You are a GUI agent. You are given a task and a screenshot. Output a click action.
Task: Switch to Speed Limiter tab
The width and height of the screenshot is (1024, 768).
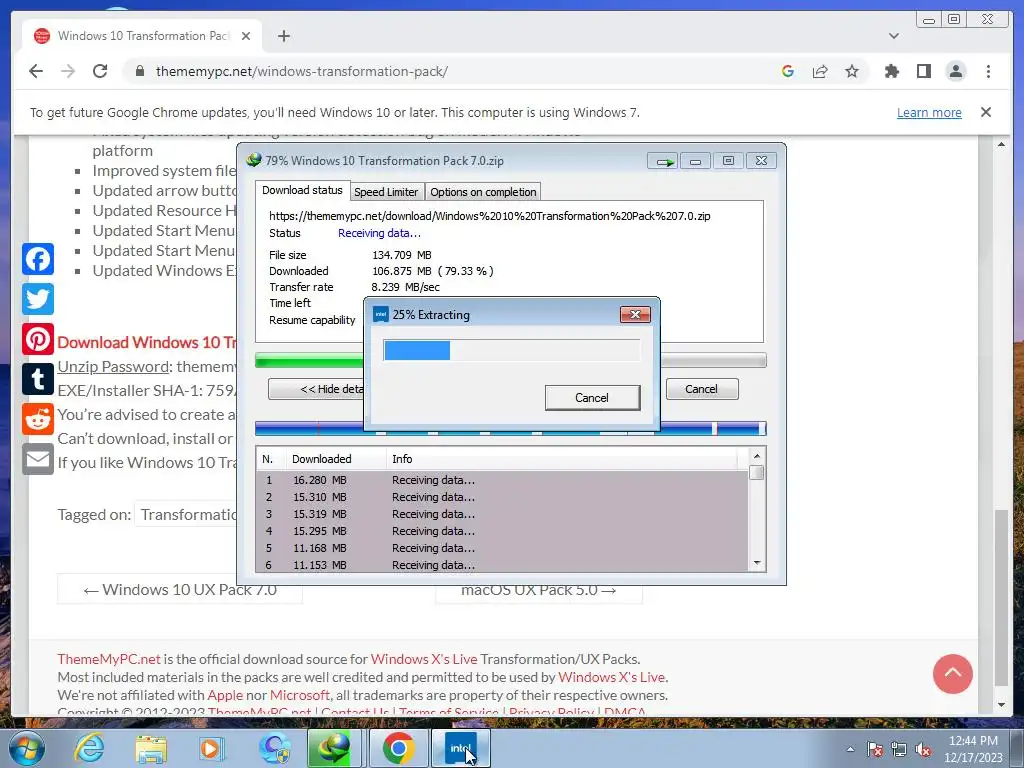pyautogui.click(x=386, y=192)
